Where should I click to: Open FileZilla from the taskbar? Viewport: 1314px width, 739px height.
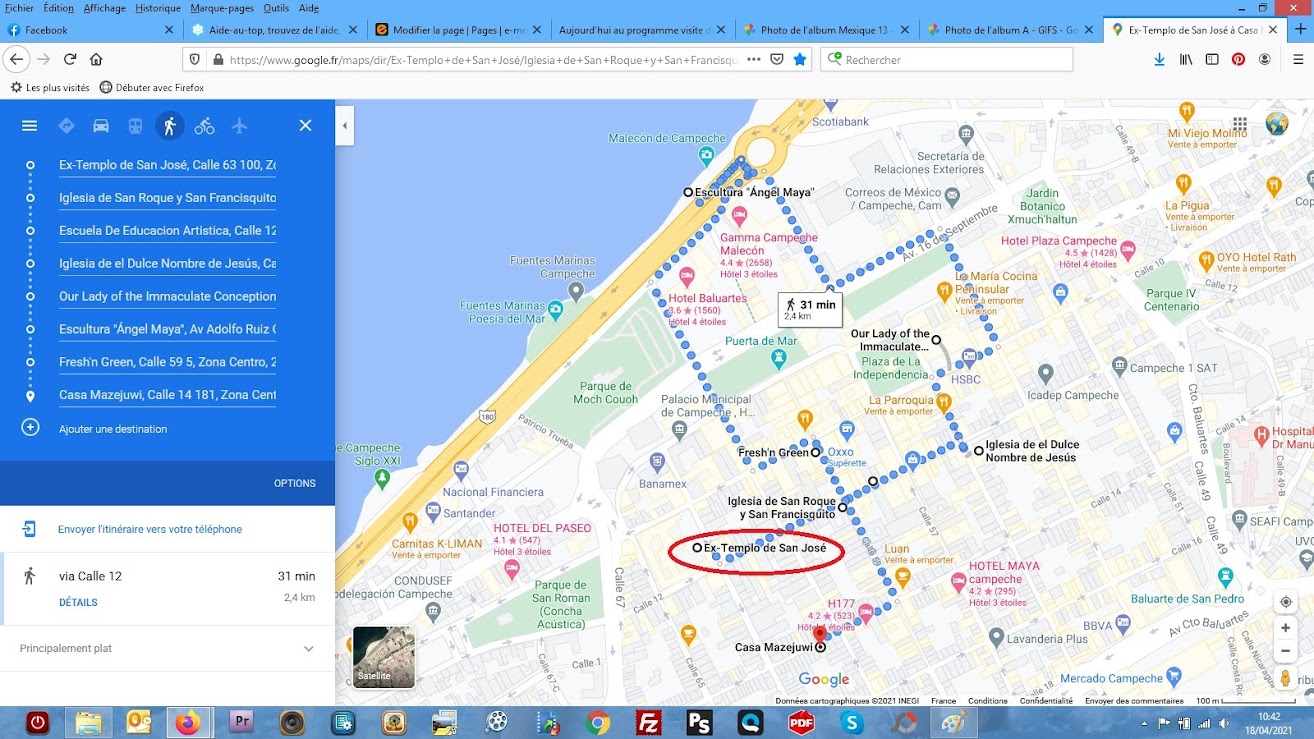(649, 722)
